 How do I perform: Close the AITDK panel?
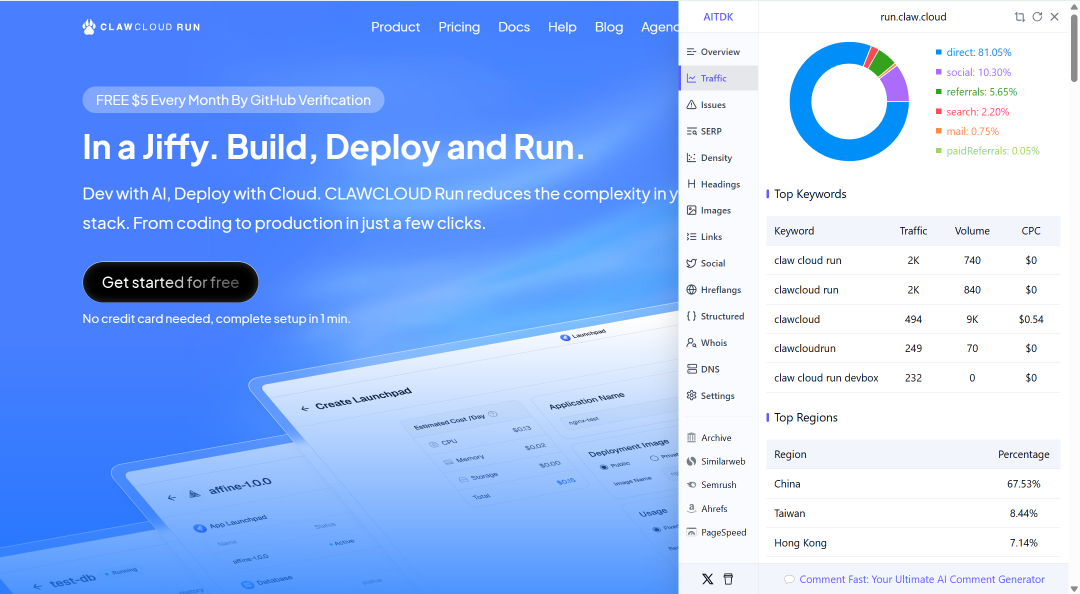click(x=1055, y=17)
